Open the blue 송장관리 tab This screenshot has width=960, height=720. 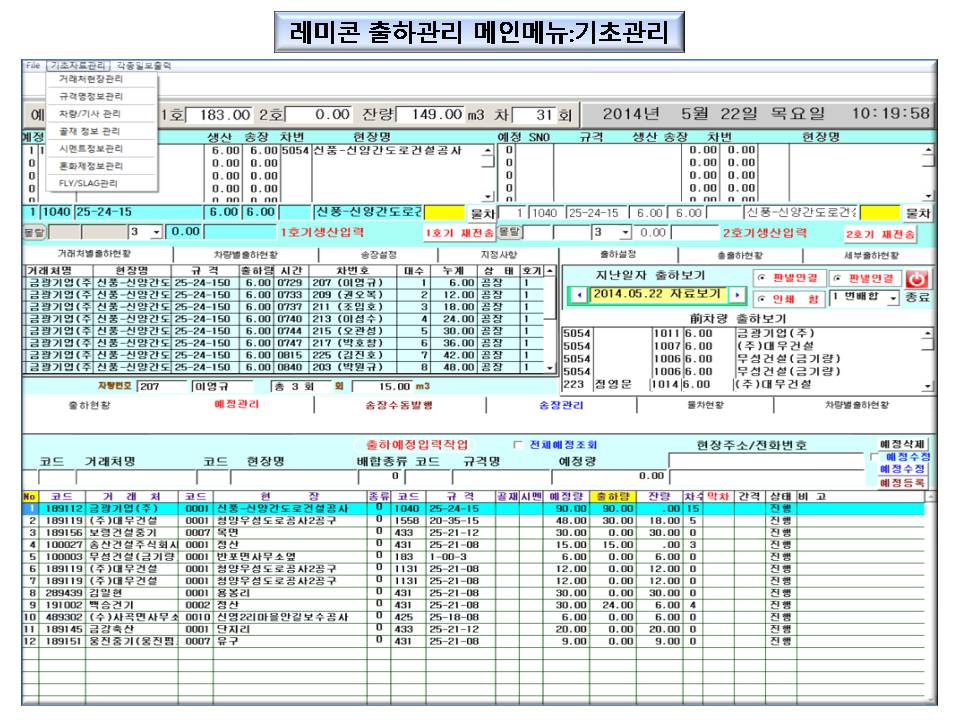pos(561,405)
